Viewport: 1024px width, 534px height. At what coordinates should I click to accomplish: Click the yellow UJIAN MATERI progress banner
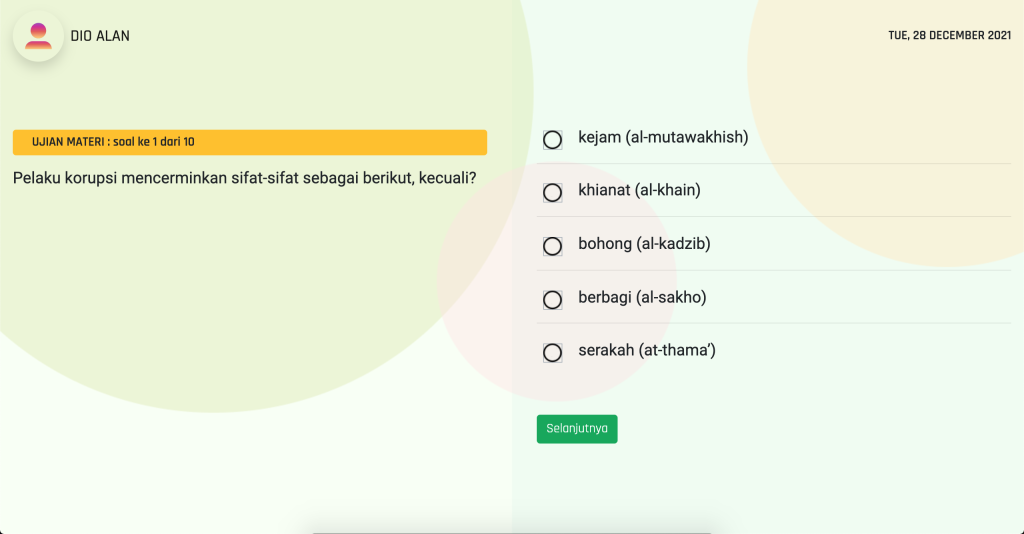point(250,142)
